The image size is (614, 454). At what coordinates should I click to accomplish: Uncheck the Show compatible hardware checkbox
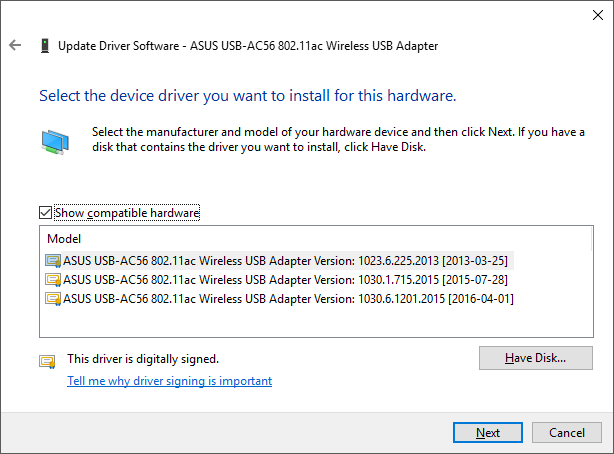45,213
